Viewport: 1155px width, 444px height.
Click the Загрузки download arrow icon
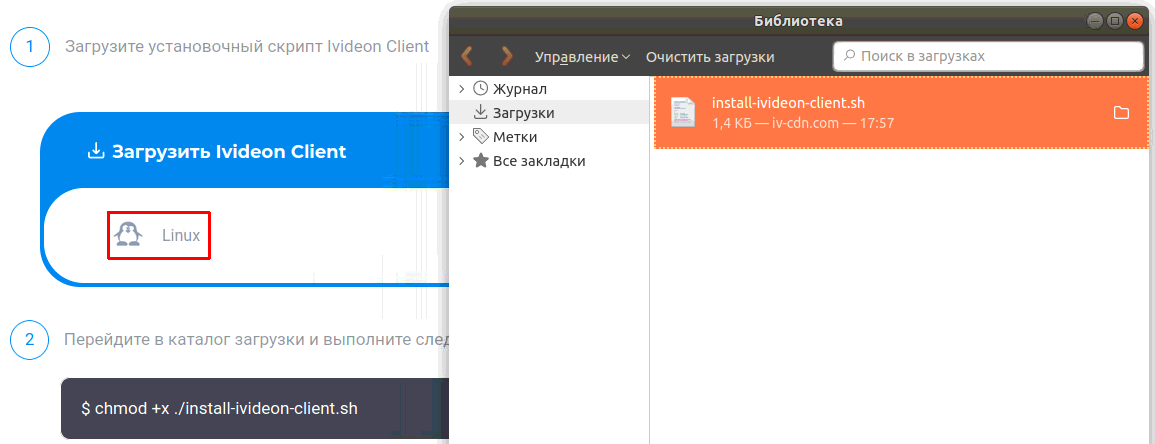point(480,113)
